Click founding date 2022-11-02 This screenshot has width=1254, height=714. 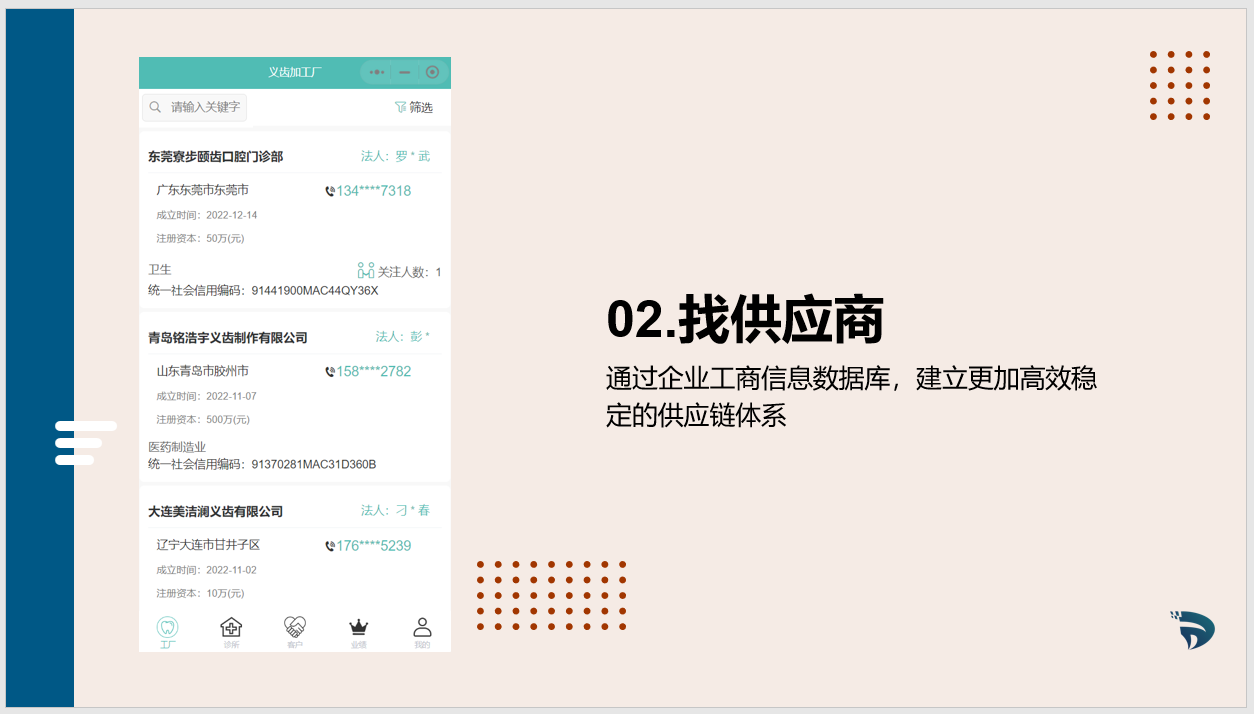(232, 571)
